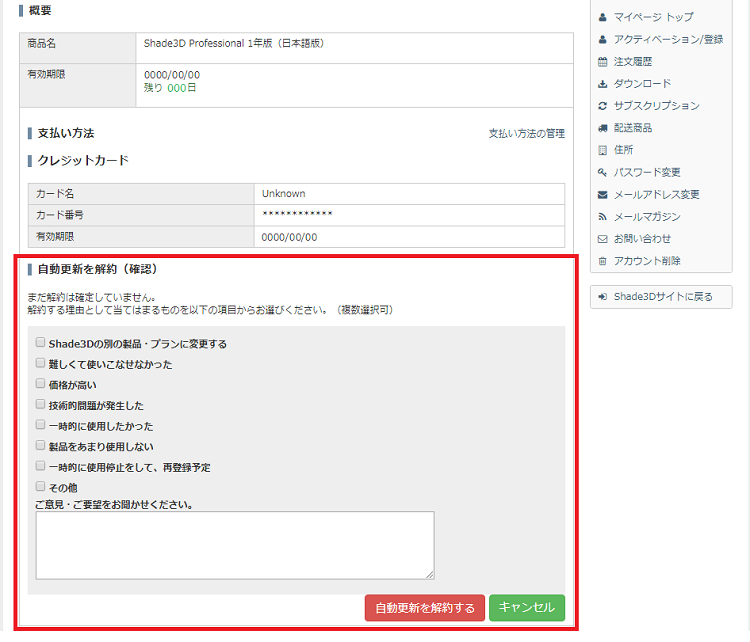
Task: Open the ダウンロード sidebar entry
Action: click(x=642, y=84)
